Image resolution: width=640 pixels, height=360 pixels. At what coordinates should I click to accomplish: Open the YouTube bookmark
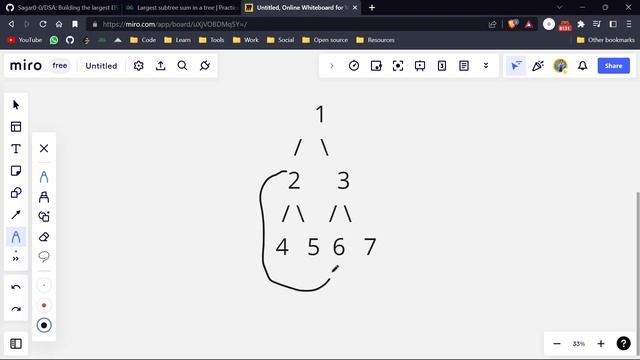(x=25, y=40)
